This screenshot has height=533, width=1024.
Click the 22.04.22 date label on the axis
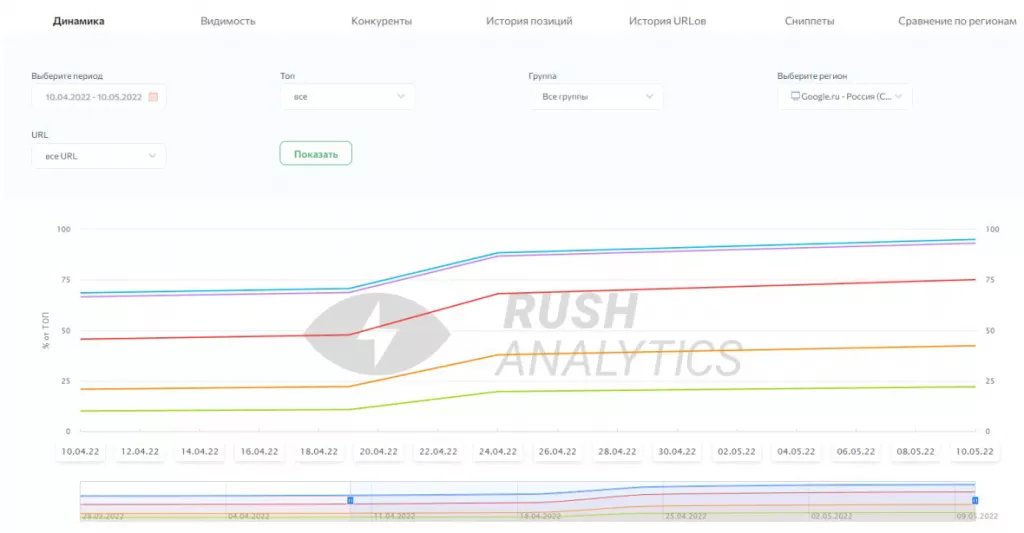[x=438, y=451]
